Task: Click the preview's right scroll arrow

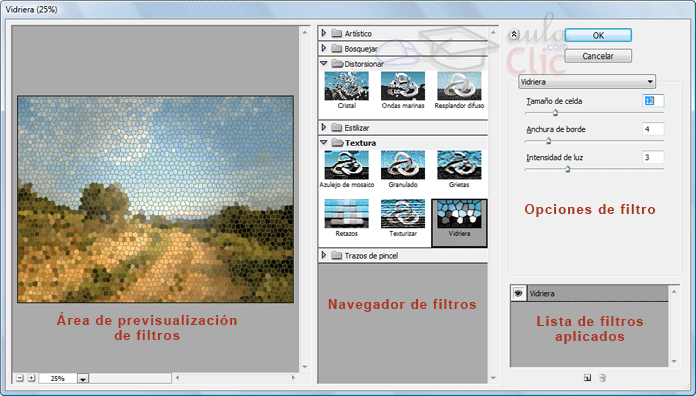Action: tap(293, 378)
